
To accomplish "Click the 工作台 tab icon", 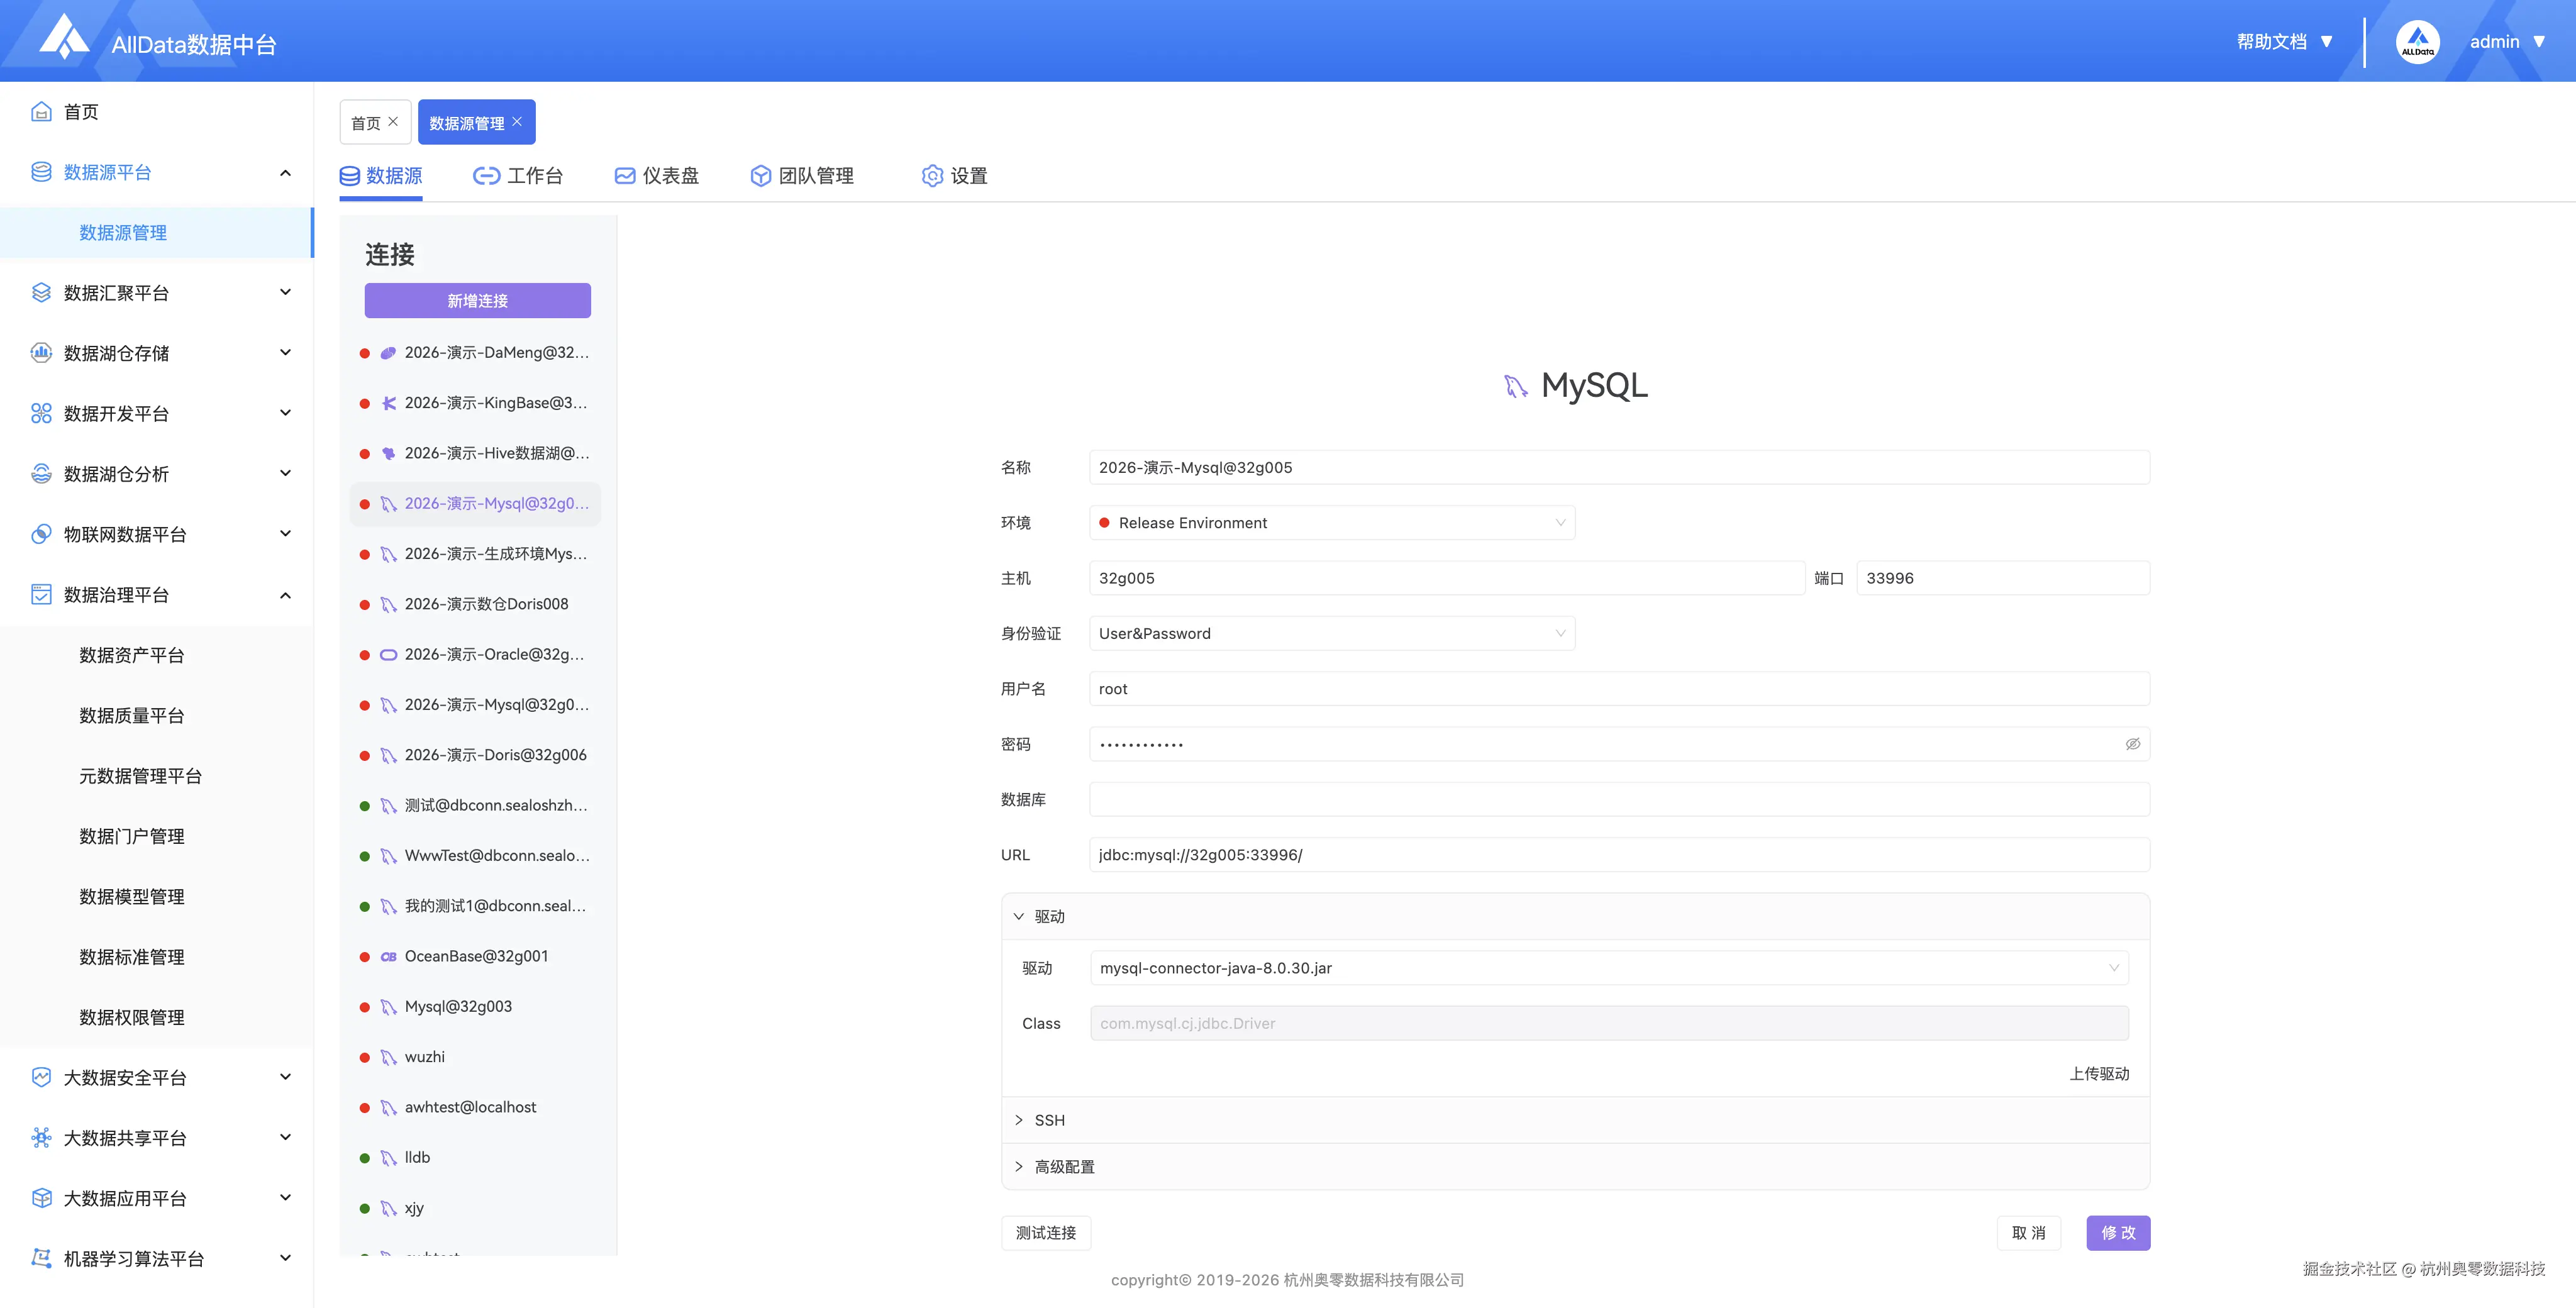I will (x=486, y=176).
